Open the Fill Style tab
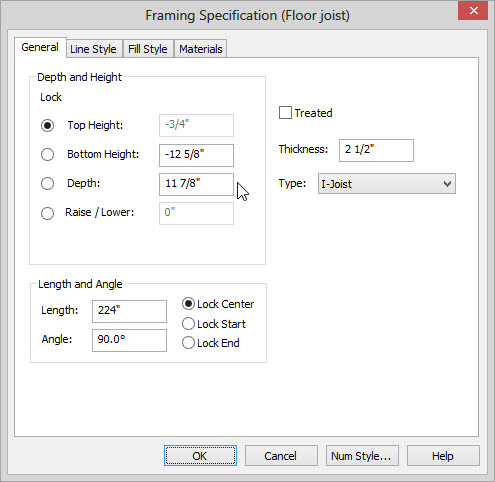 point(148,49)
